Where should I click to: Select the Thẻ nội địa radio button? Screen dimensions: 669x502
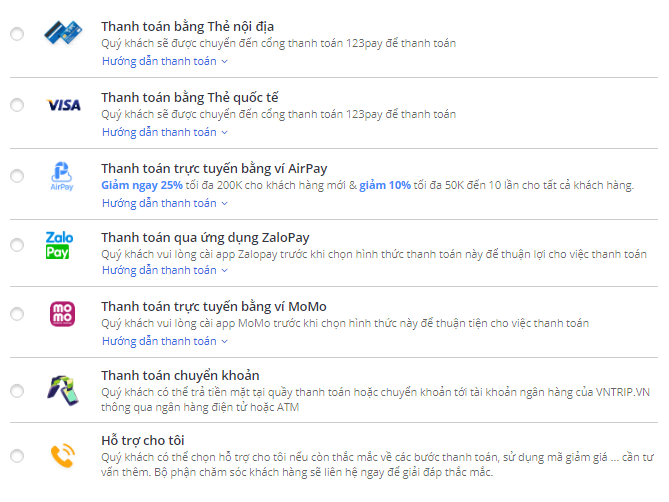pos(17,34)
